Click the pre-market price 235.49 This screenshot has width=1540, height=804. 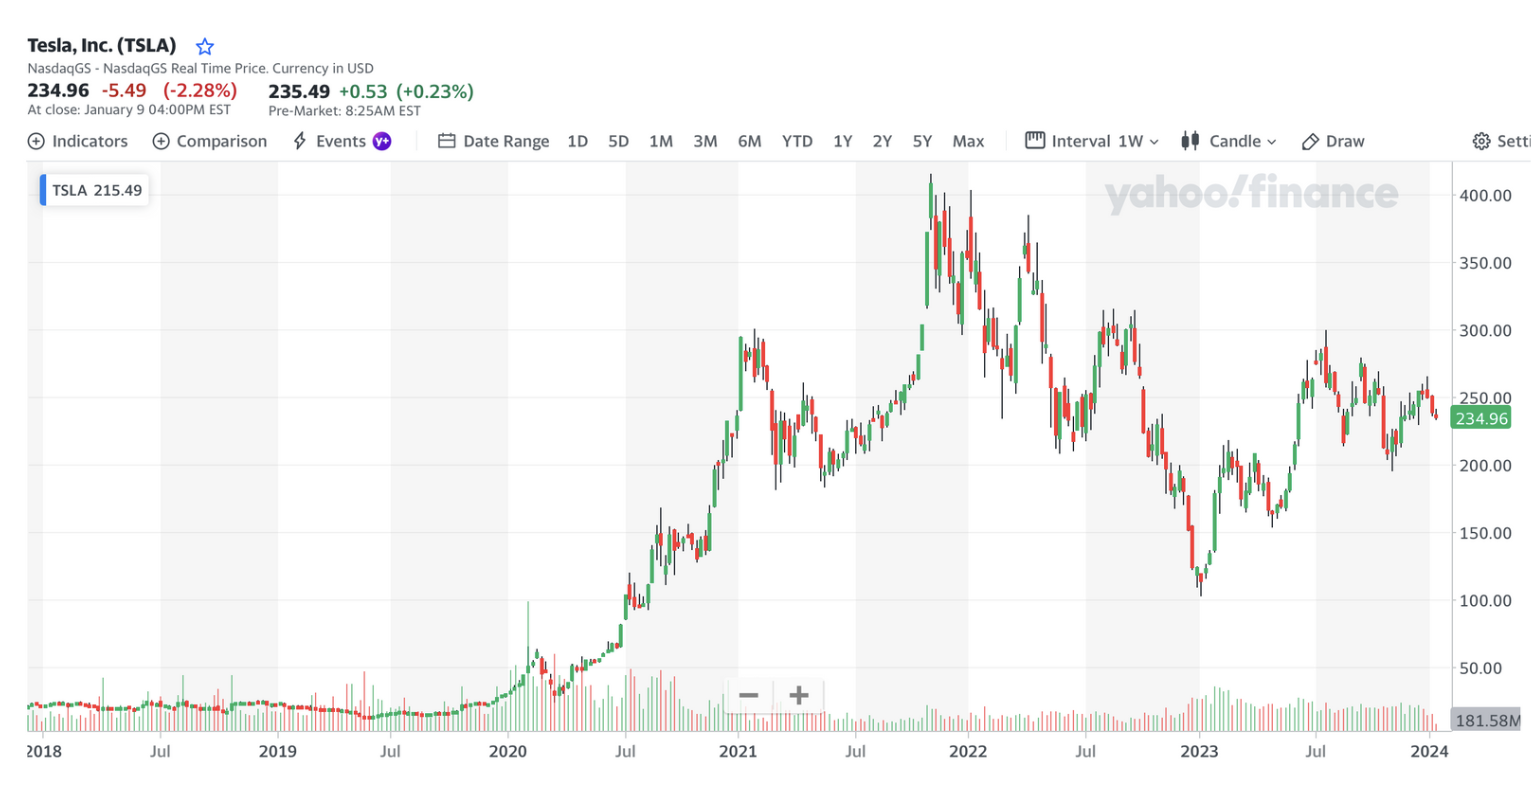(299, 91)
